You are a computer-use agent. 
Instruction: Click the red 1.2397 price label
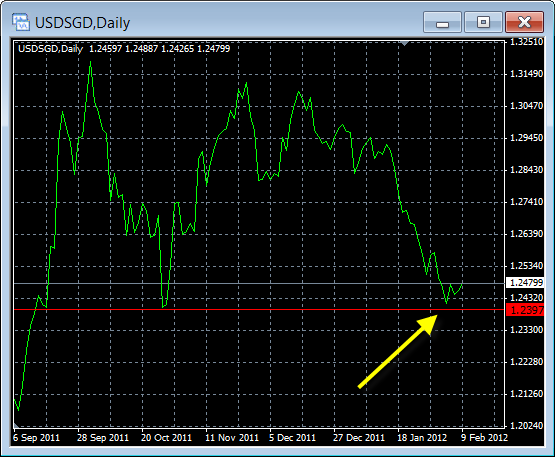tap(525, 310)
